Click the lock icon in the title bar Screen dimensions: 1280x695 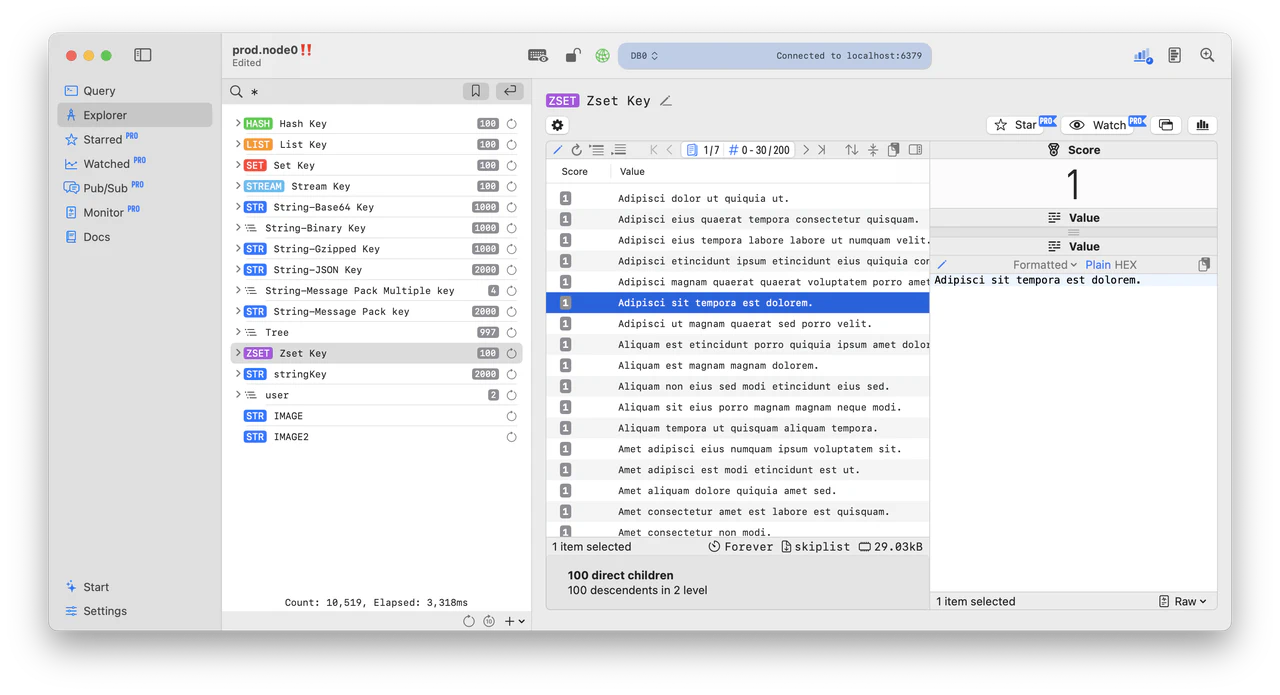point(572,55)
